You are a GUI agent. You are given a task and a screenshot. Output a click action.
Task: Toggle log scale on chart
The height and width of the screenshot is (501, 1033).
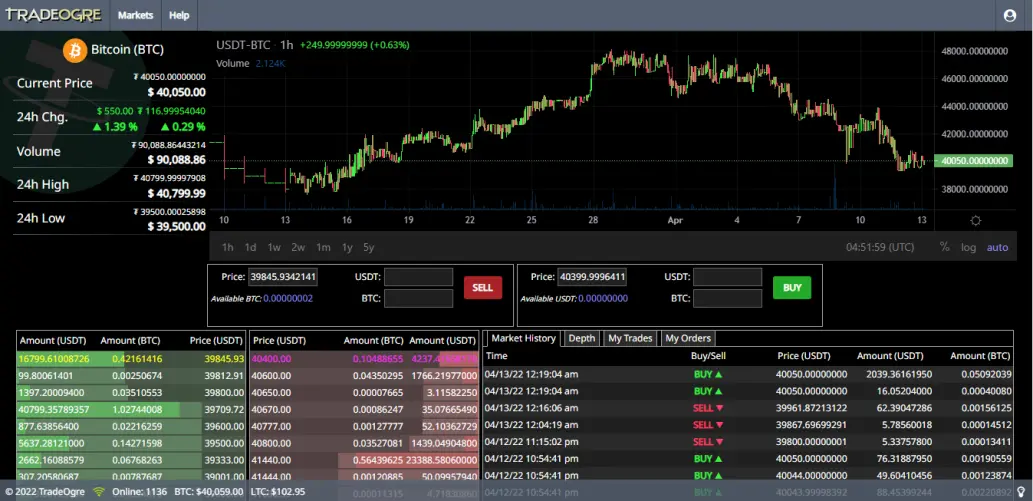click(x=968, y=247)
